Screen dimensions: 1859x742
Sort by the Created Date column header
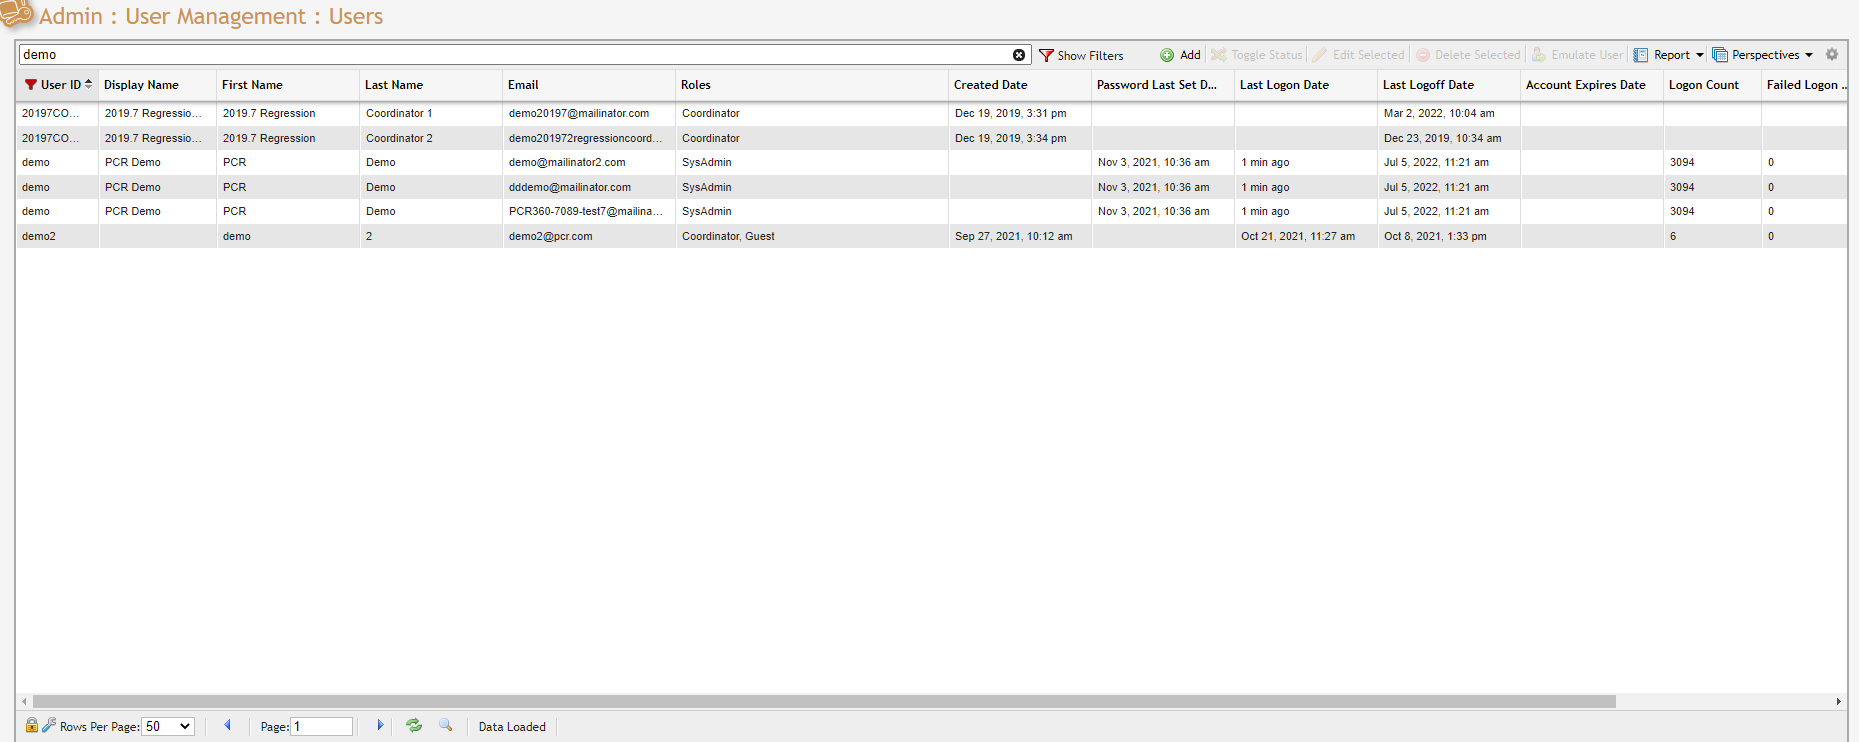990,85
